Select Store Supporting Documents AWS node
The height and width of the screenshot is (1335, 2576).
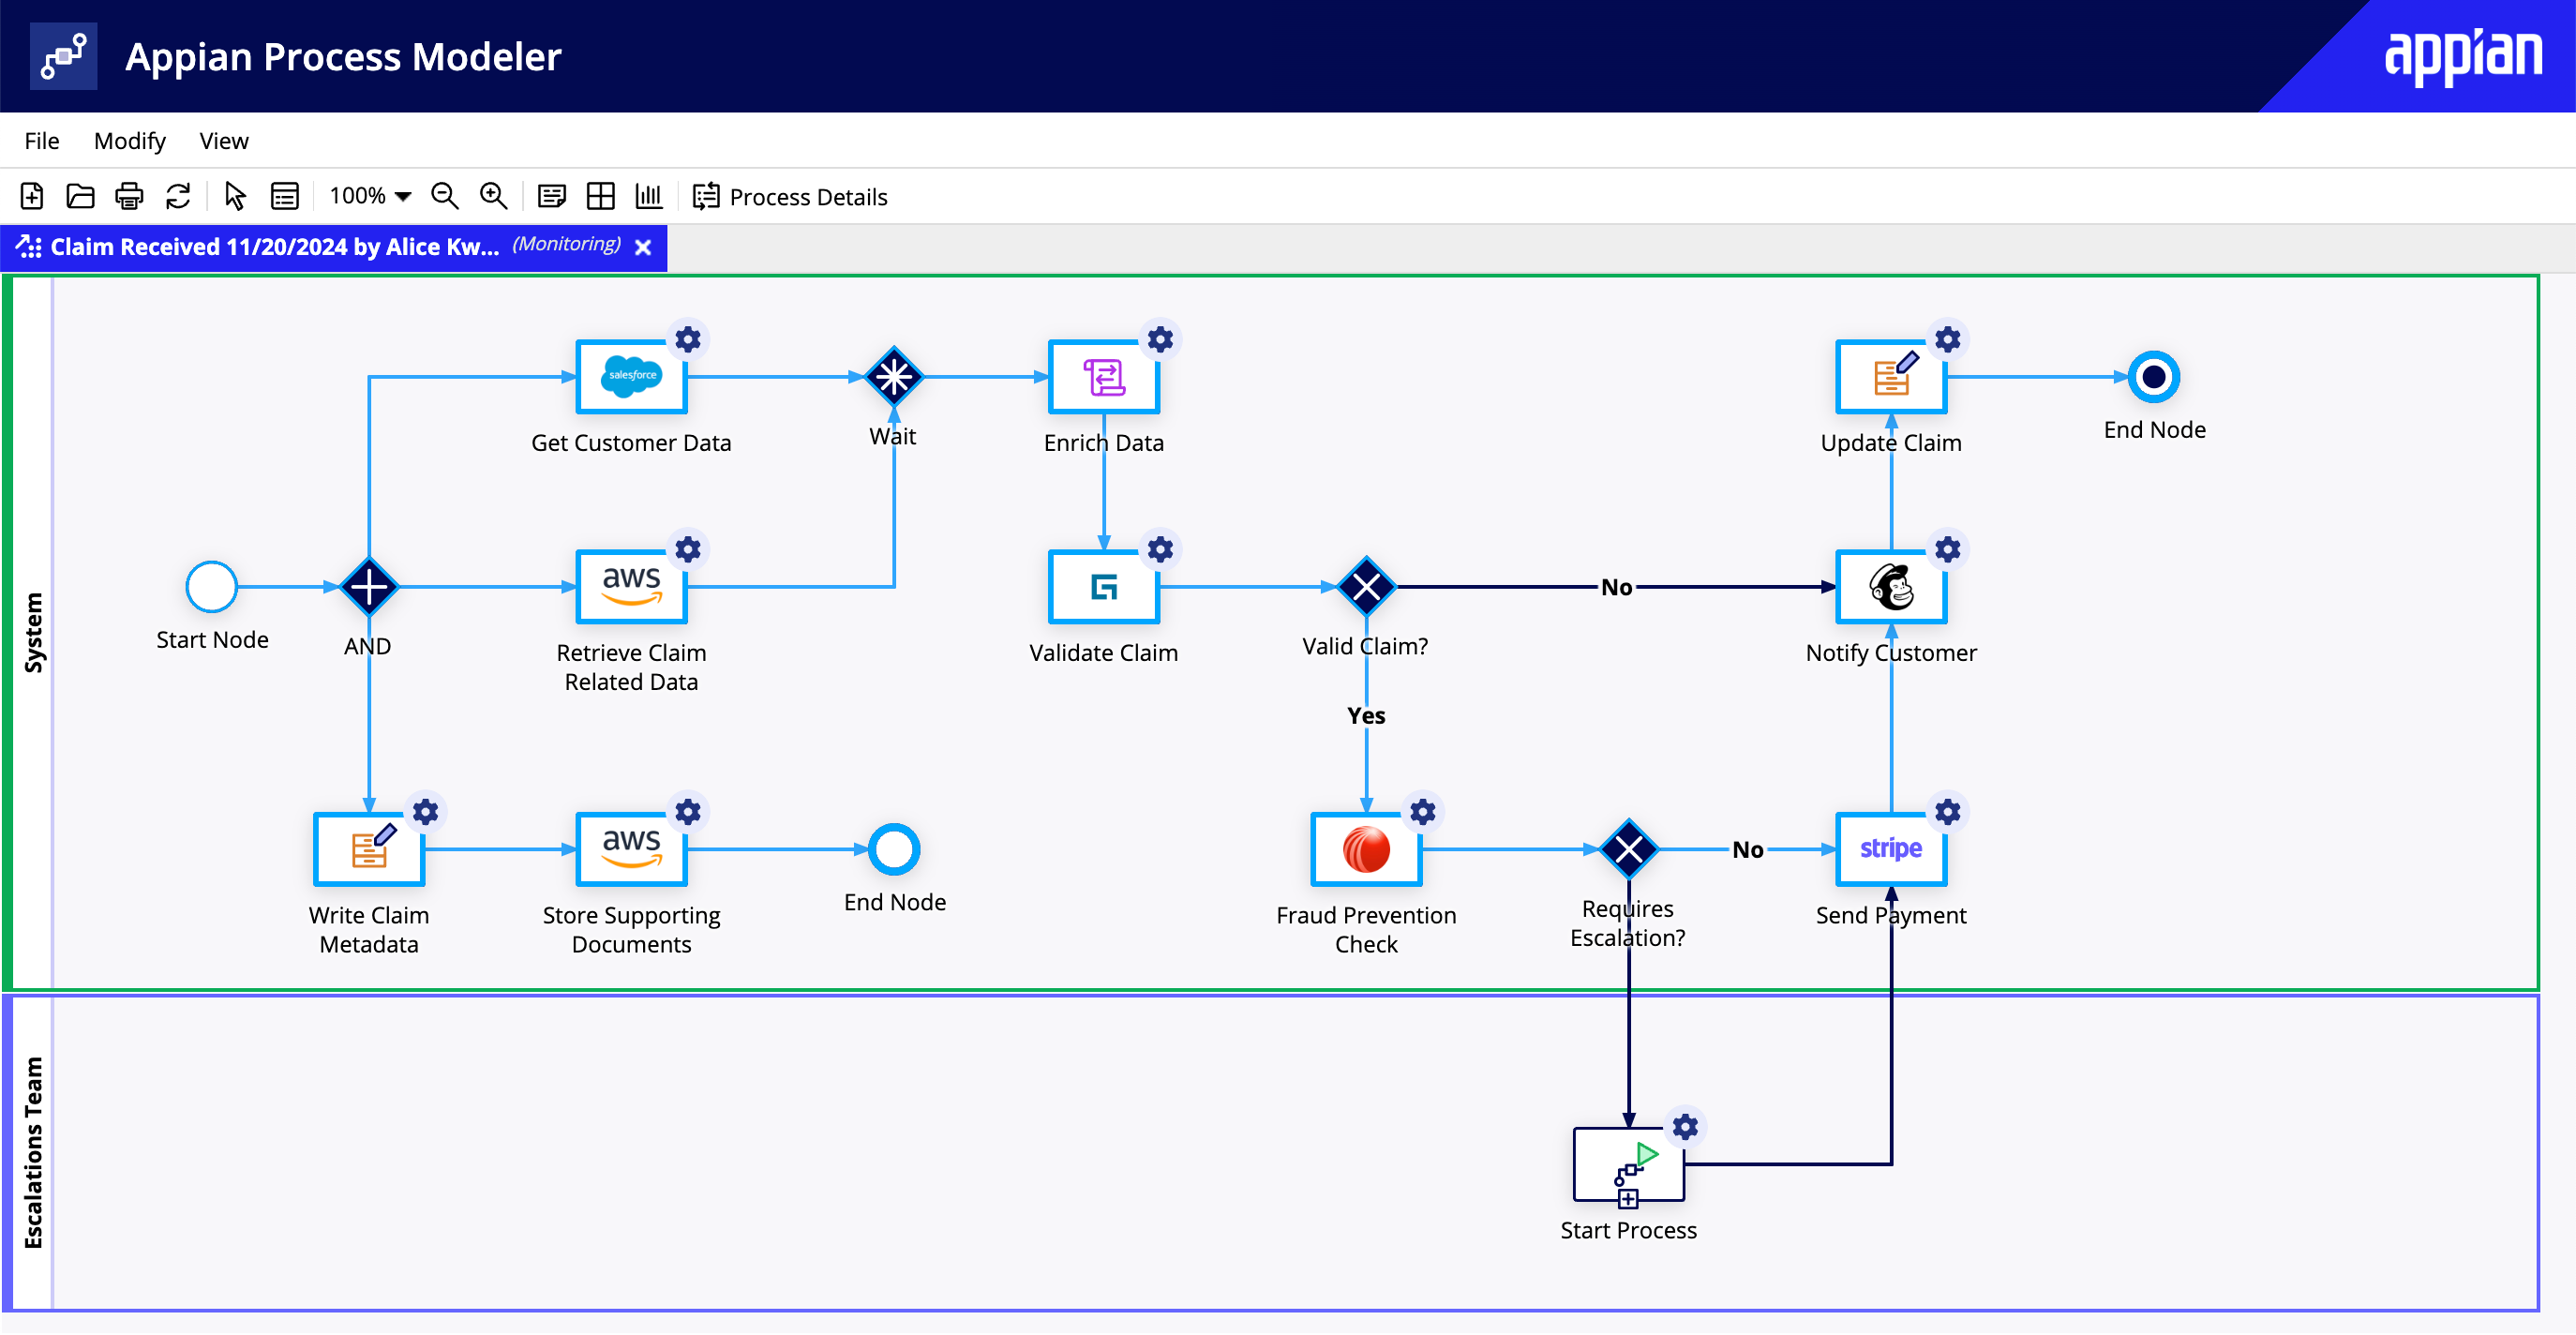[632, 850]
